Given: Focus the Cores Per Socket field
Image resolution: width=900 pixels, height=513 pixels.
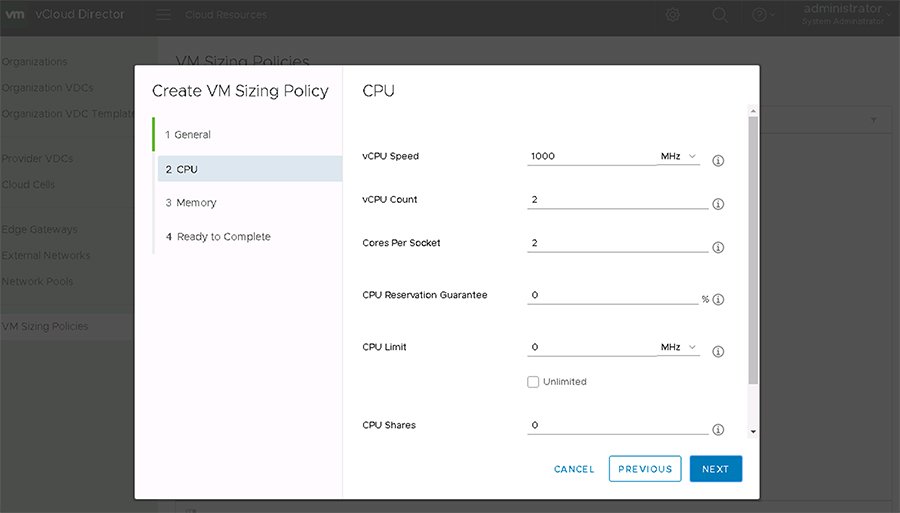Looking at the screenshot, I should point(618,243).
